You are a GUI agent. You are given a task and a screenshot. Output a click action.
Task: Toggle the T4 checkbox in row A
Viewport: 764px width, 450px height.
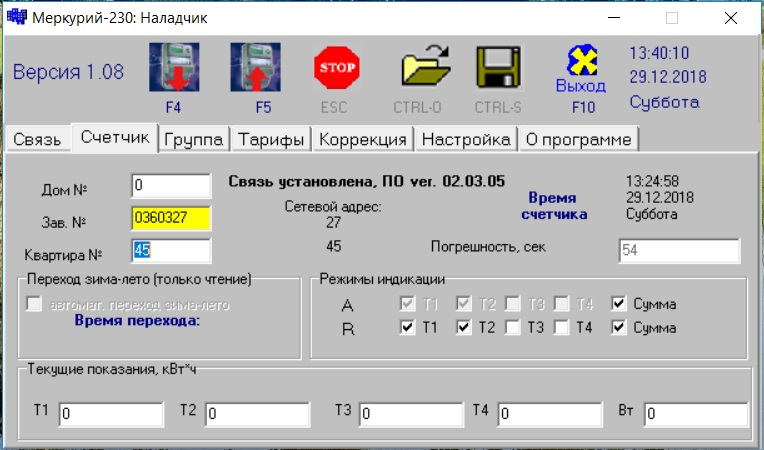point(561,304)
